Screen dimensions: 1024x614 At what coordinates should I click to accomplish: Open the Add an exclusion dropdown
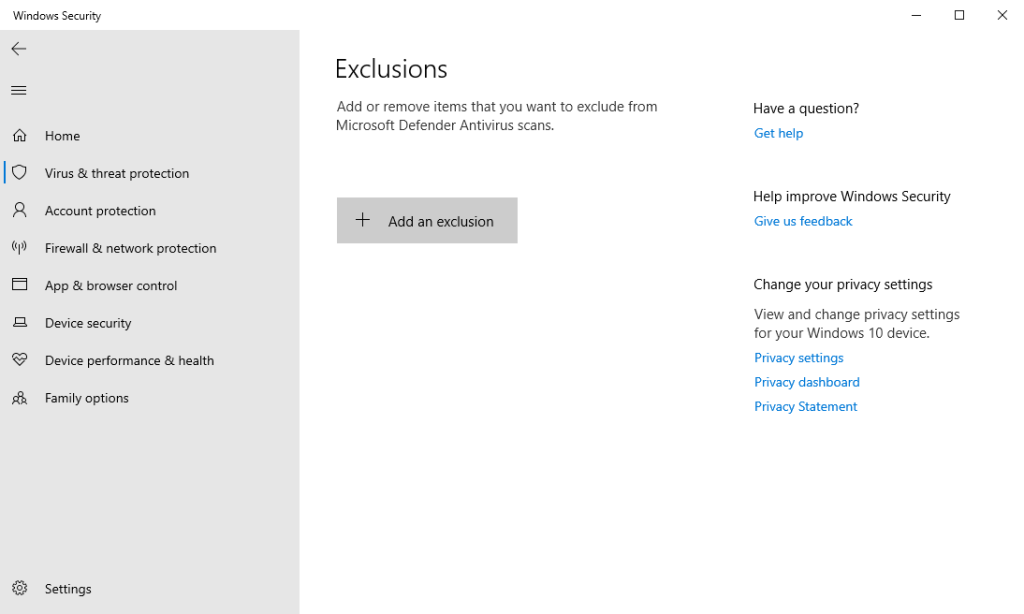[x=427, y=220]
